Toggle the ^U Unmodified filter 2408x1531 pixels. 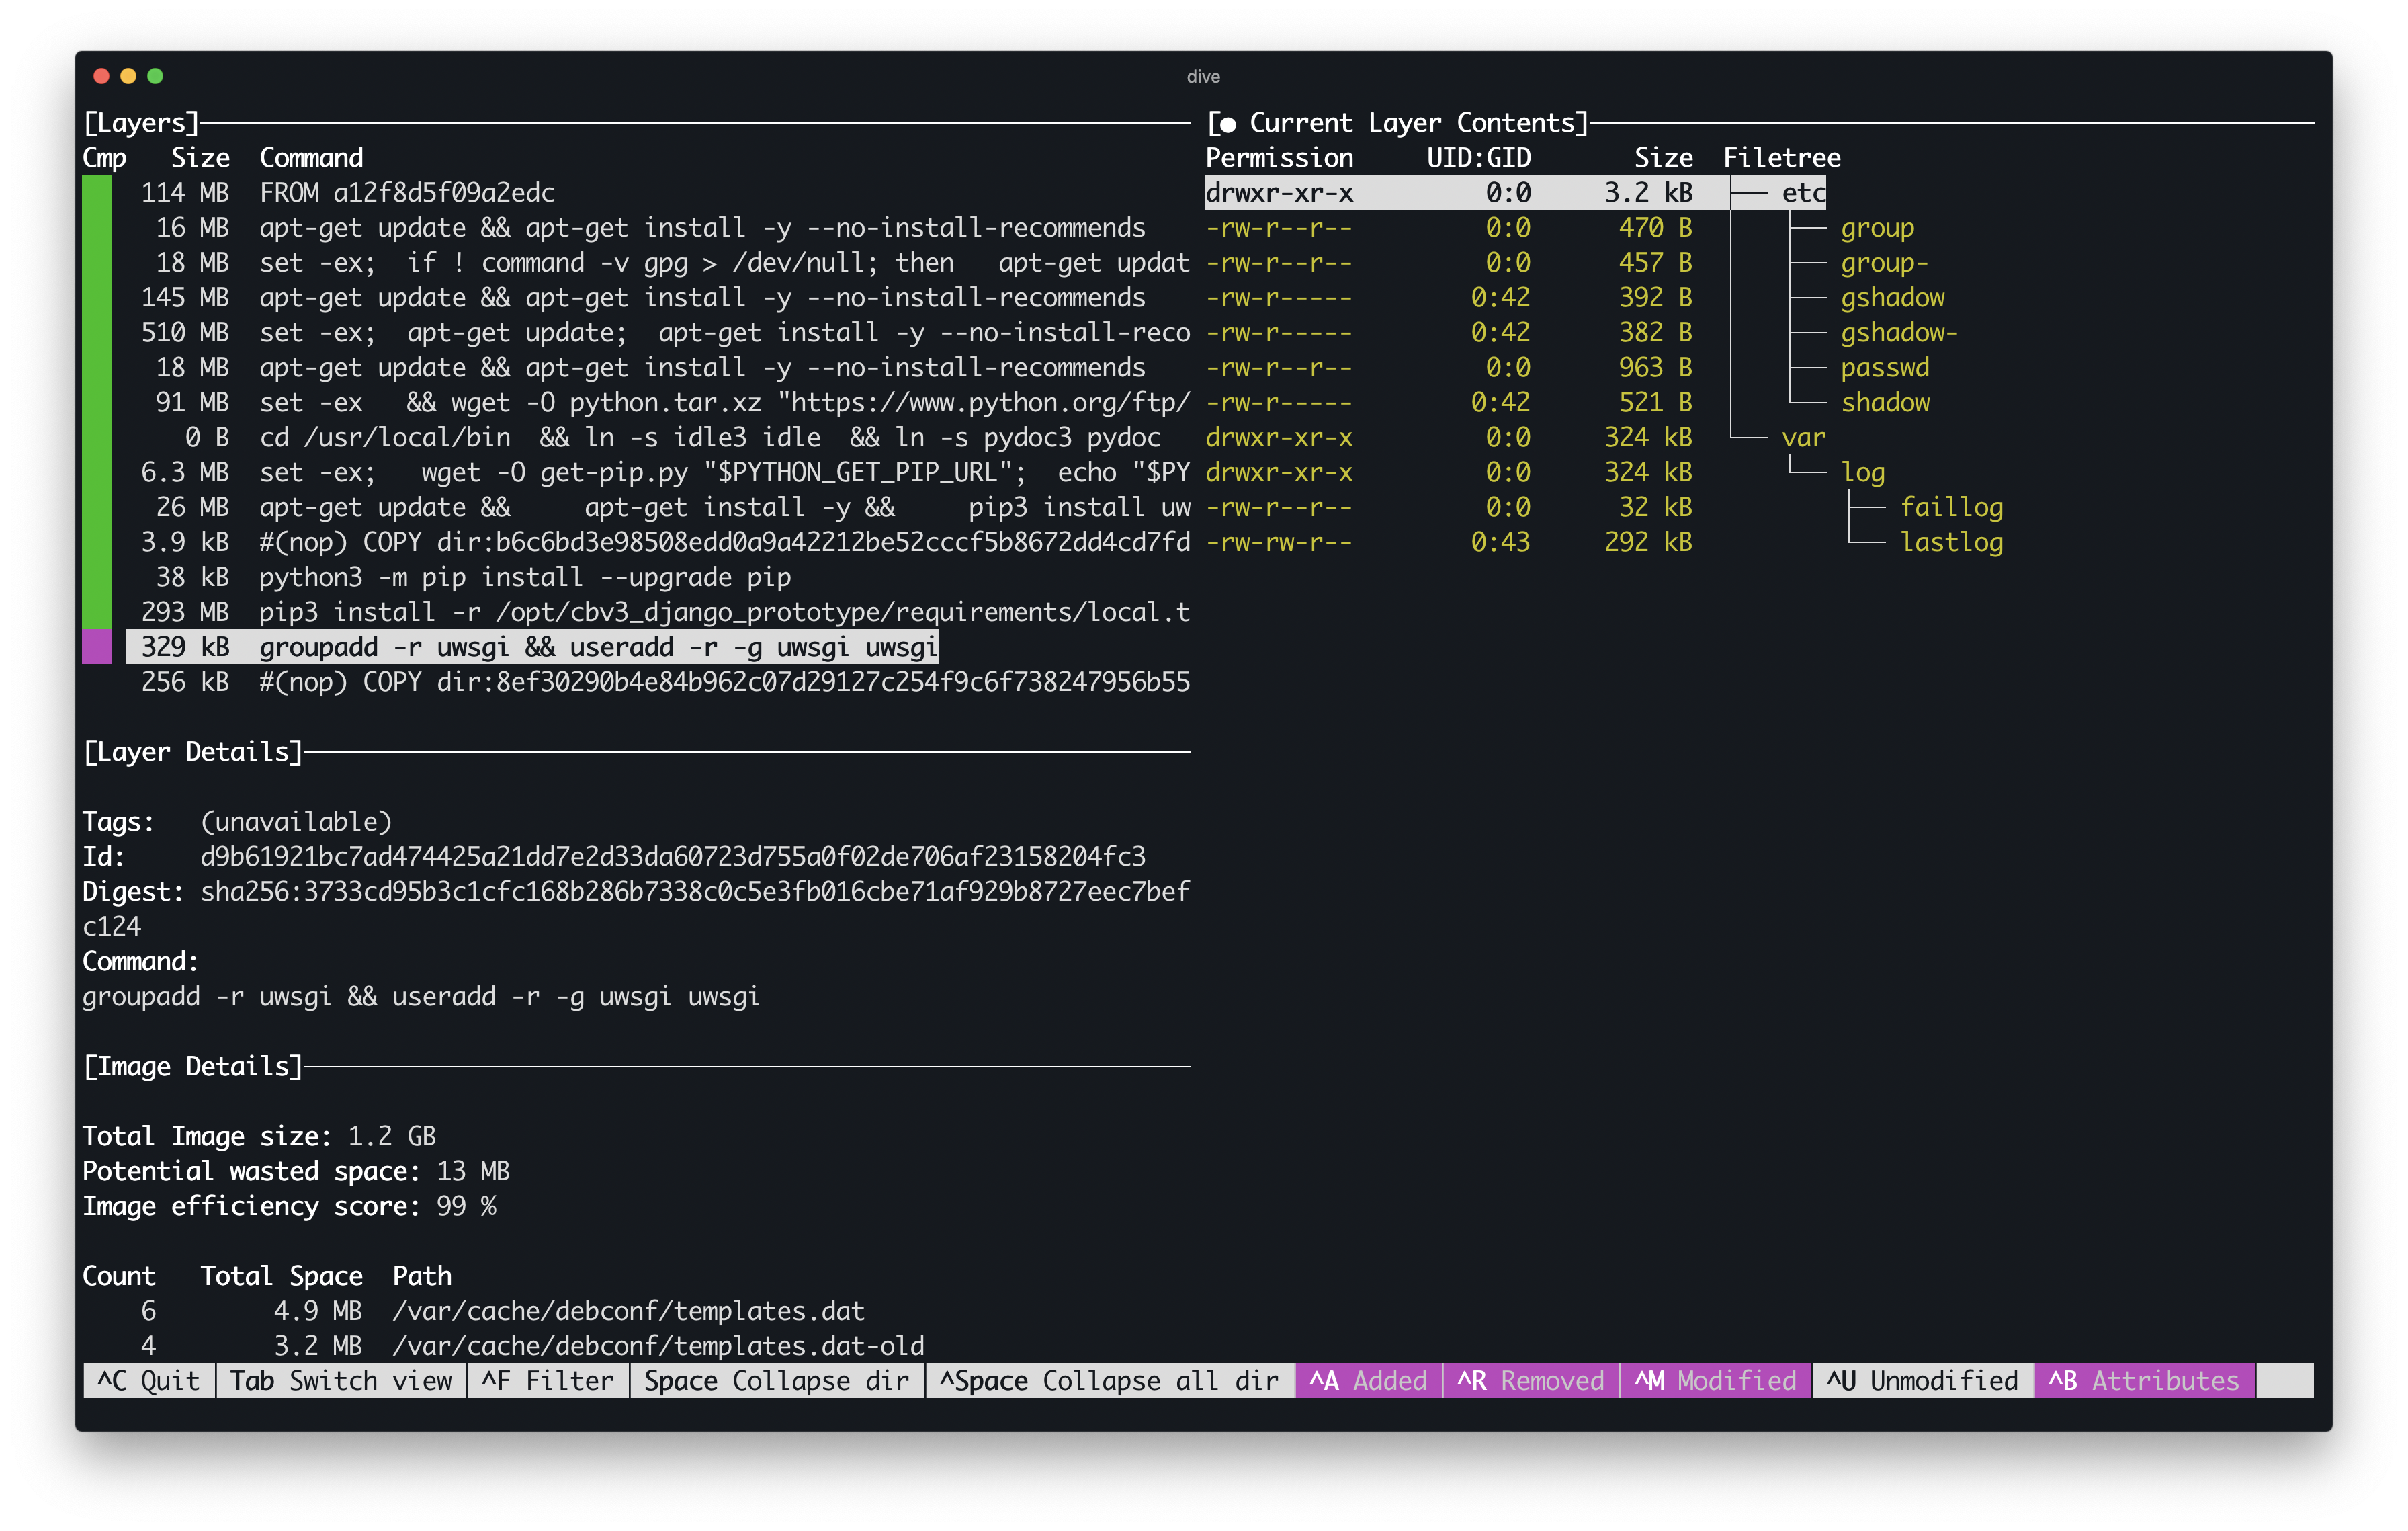coord(1922,1380)
